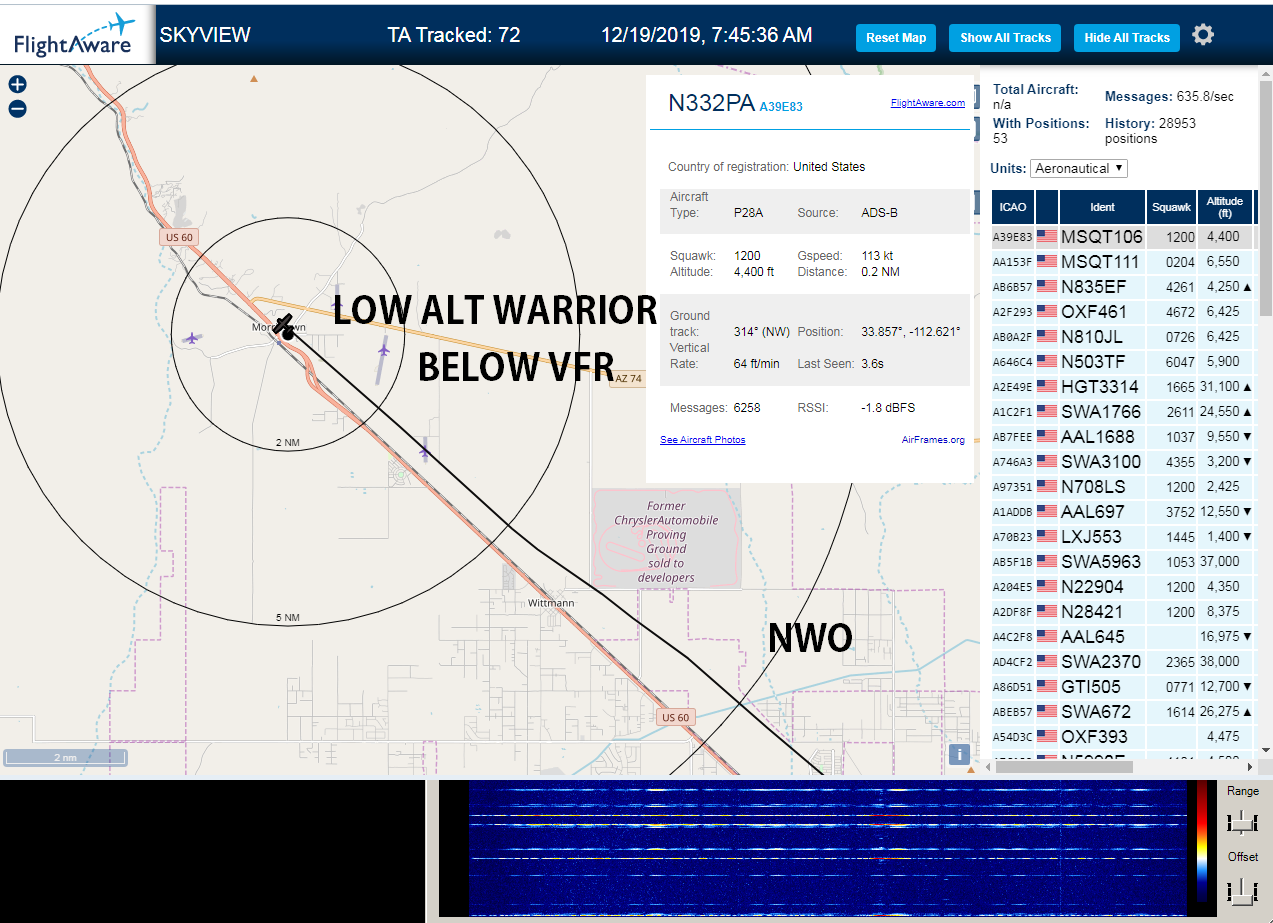The image size is (1273, 923).
Task: Click ICAO code AA153F cell
Action: pyautogui.click(x=1012, y=262)
